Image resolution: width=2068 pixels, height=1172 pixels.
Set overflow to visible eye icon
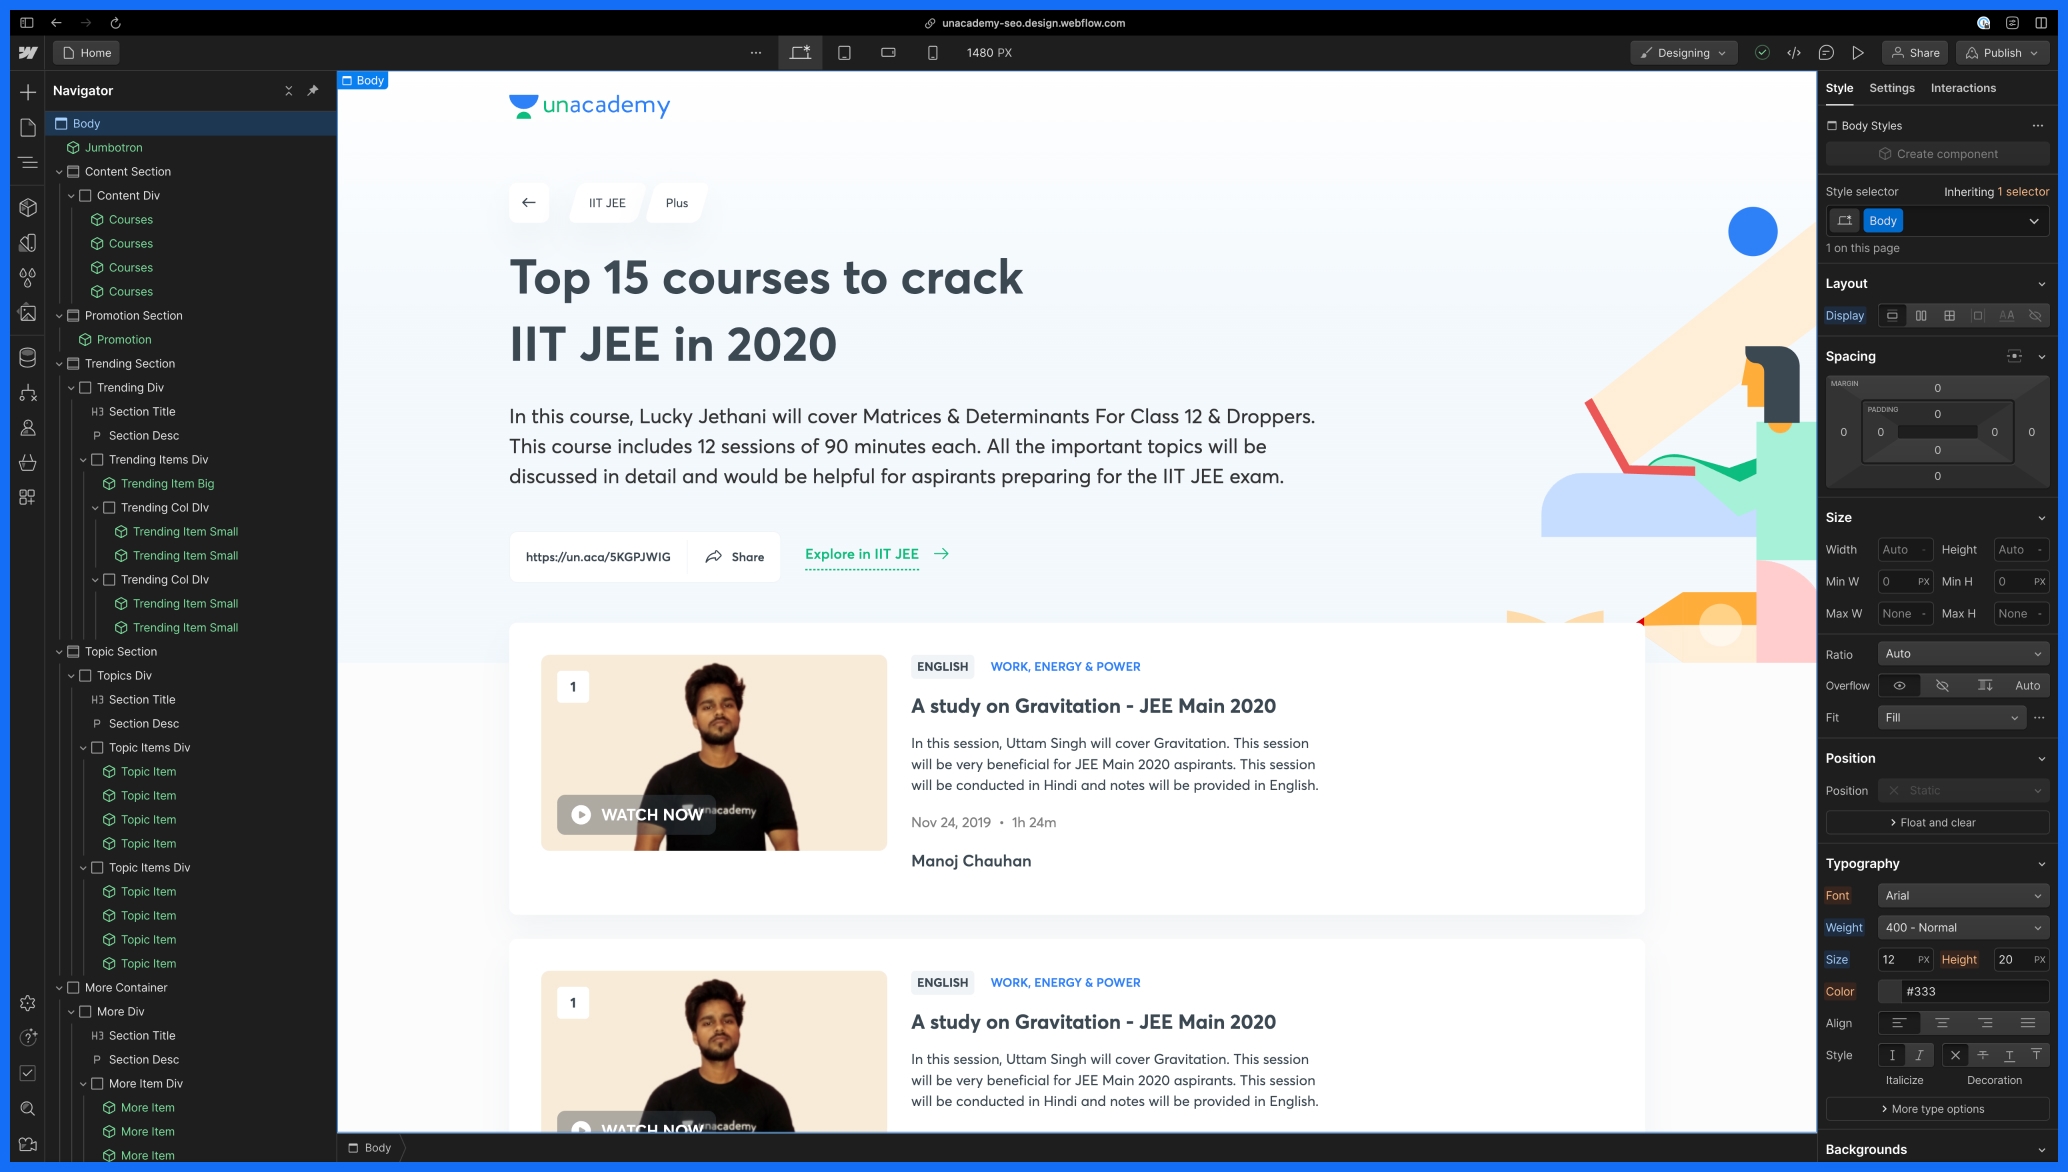coord(1899,685)
